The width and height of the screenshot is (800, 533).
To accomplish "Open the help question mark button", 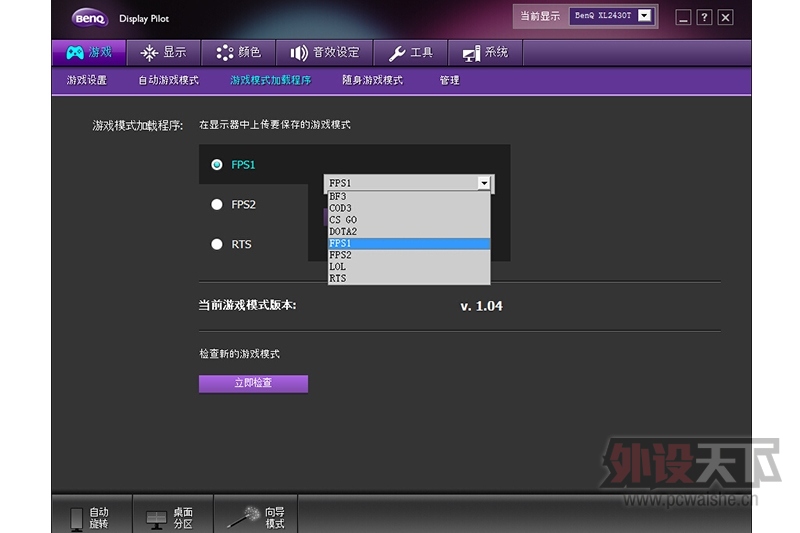I will [x=704, y=17].
